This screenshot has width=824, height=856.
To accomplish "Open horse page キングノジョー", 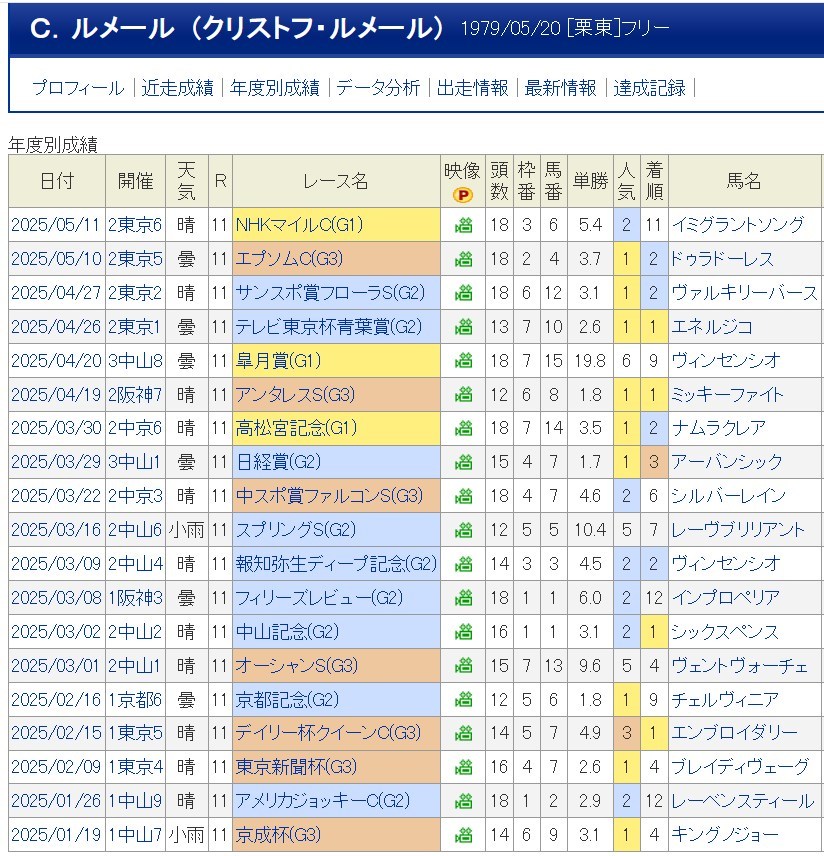I will [725, 835].
